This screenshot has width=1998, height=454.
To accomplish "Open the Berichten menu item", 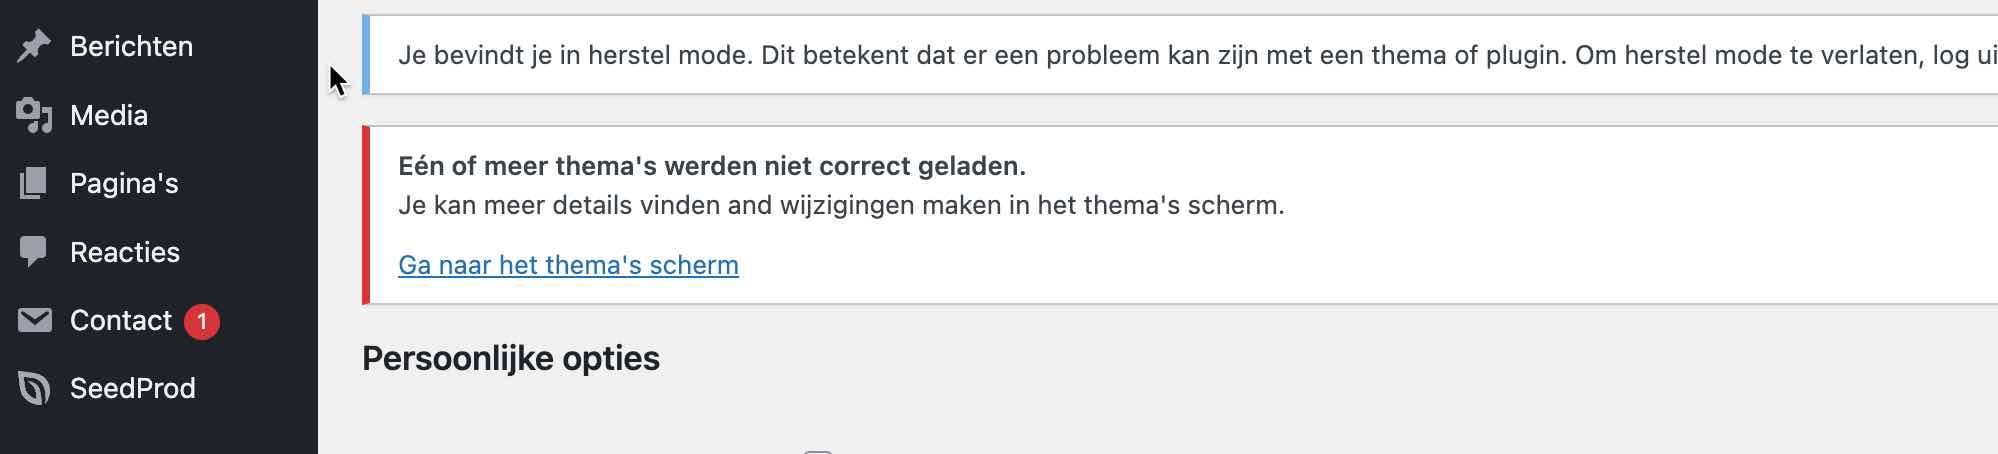I will tap(131, 46).
